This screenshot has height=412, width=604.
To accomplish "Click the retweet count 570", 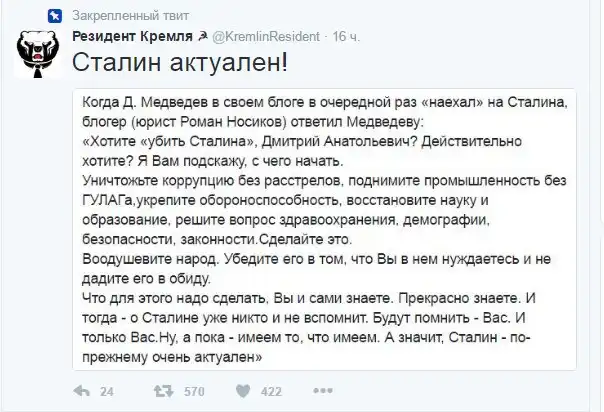I will [195, 392].
